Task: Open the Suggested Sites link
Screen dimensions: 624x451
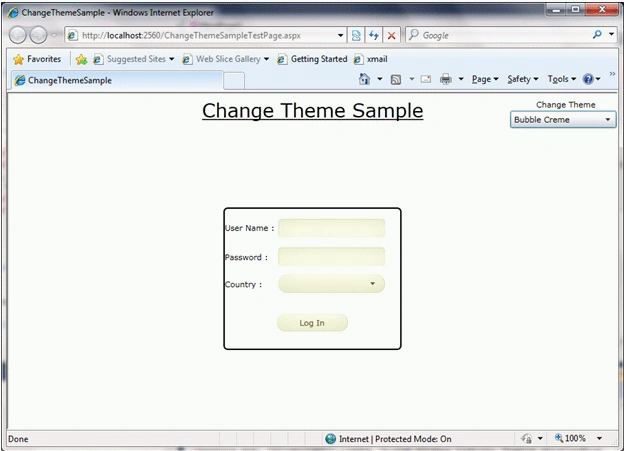Action: click(133, 59)
